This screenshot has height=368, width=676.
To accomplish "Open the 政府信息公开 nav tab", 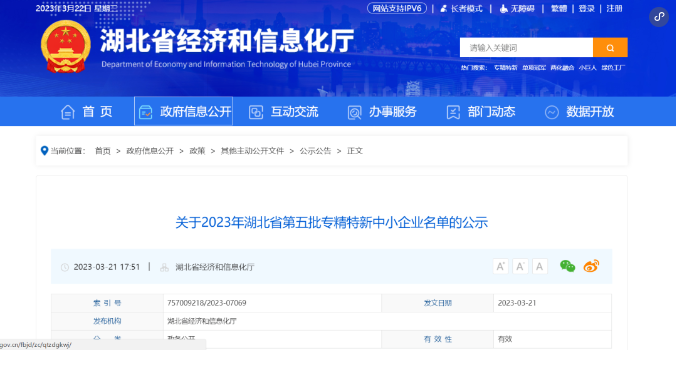I will pyautogui.click(x=184, y=111).
